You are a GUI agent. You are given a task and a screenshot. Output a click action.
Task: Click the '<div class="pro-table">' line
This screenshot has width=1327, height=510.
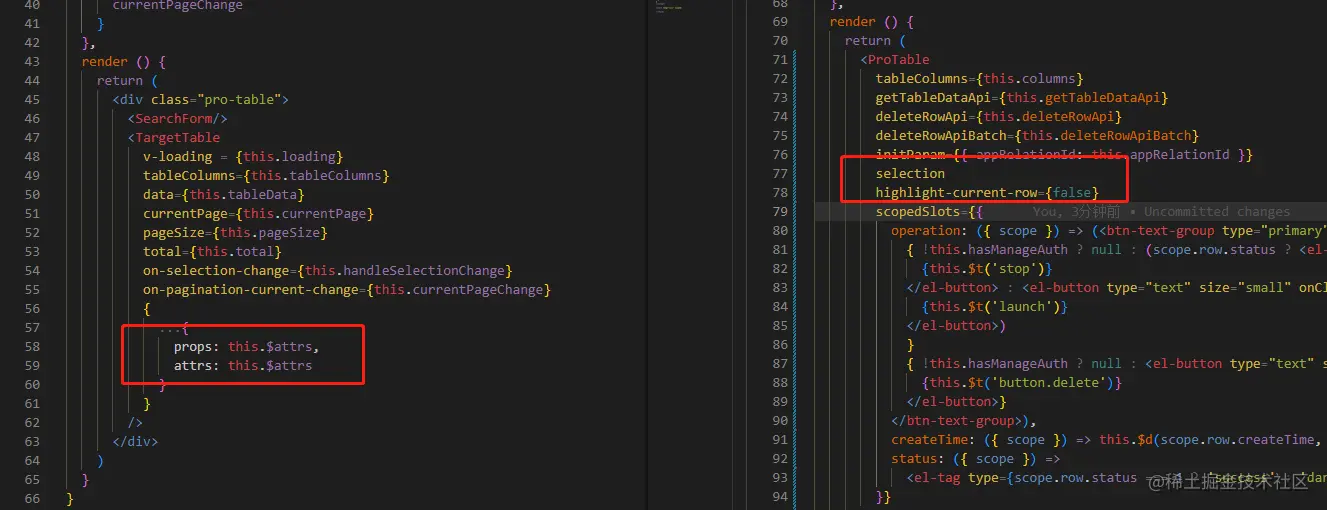point(201,99)
